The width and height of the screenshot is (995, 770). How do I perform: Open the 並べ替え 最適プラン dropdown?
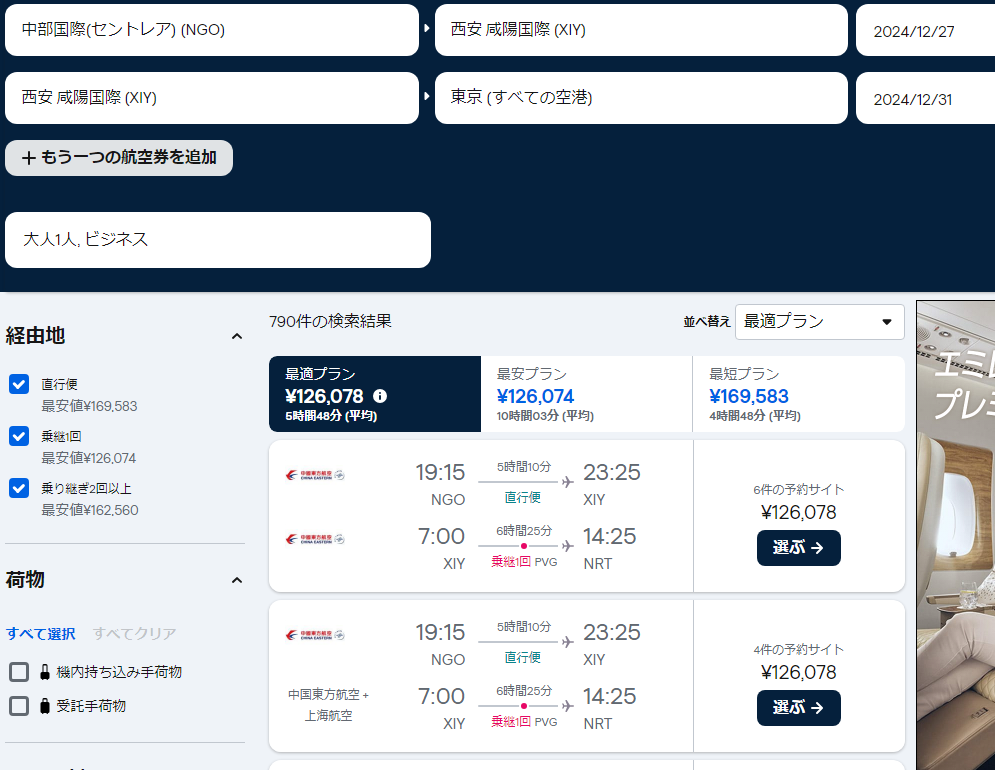coord(819,322)
